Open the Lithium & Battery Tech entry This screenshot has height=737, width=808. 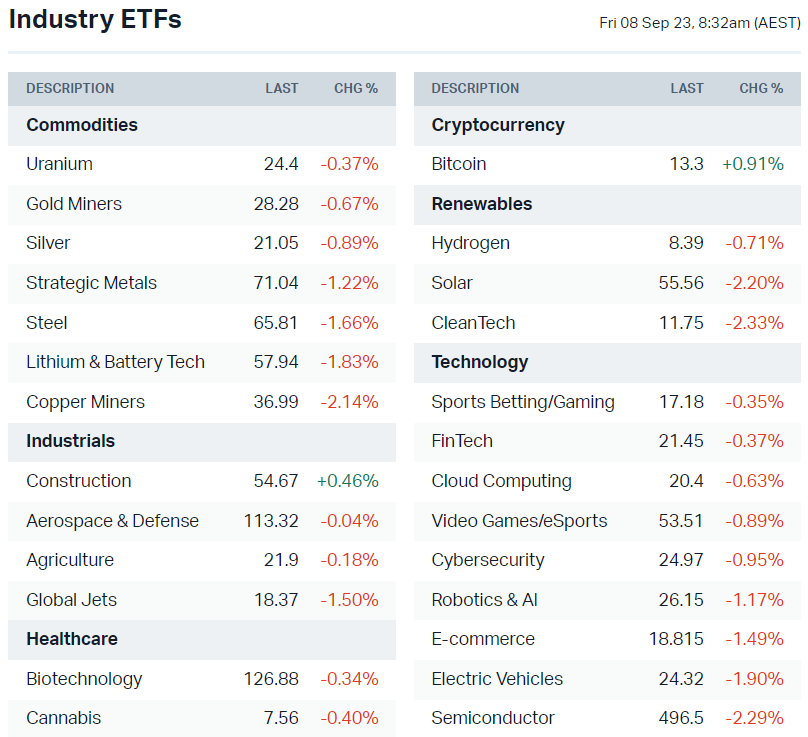tap(115, 362)
